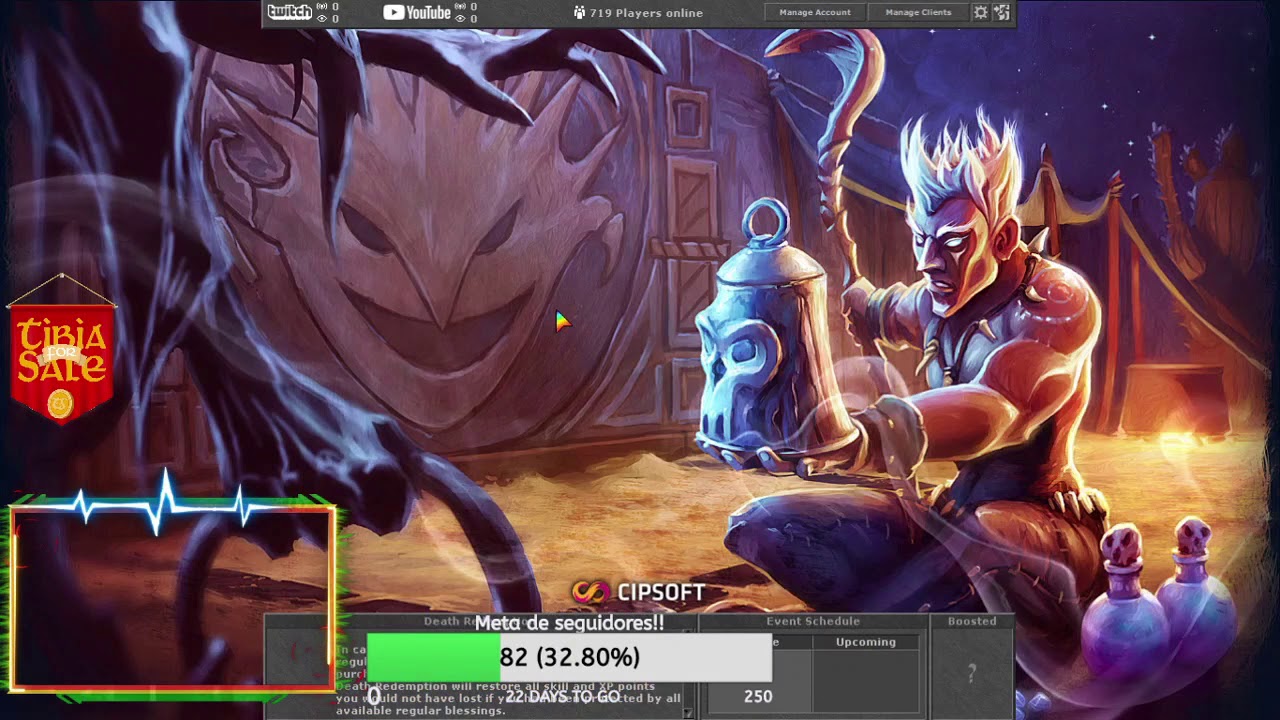
Task: Click the players online people icon
Action: (x=579, y=13)
